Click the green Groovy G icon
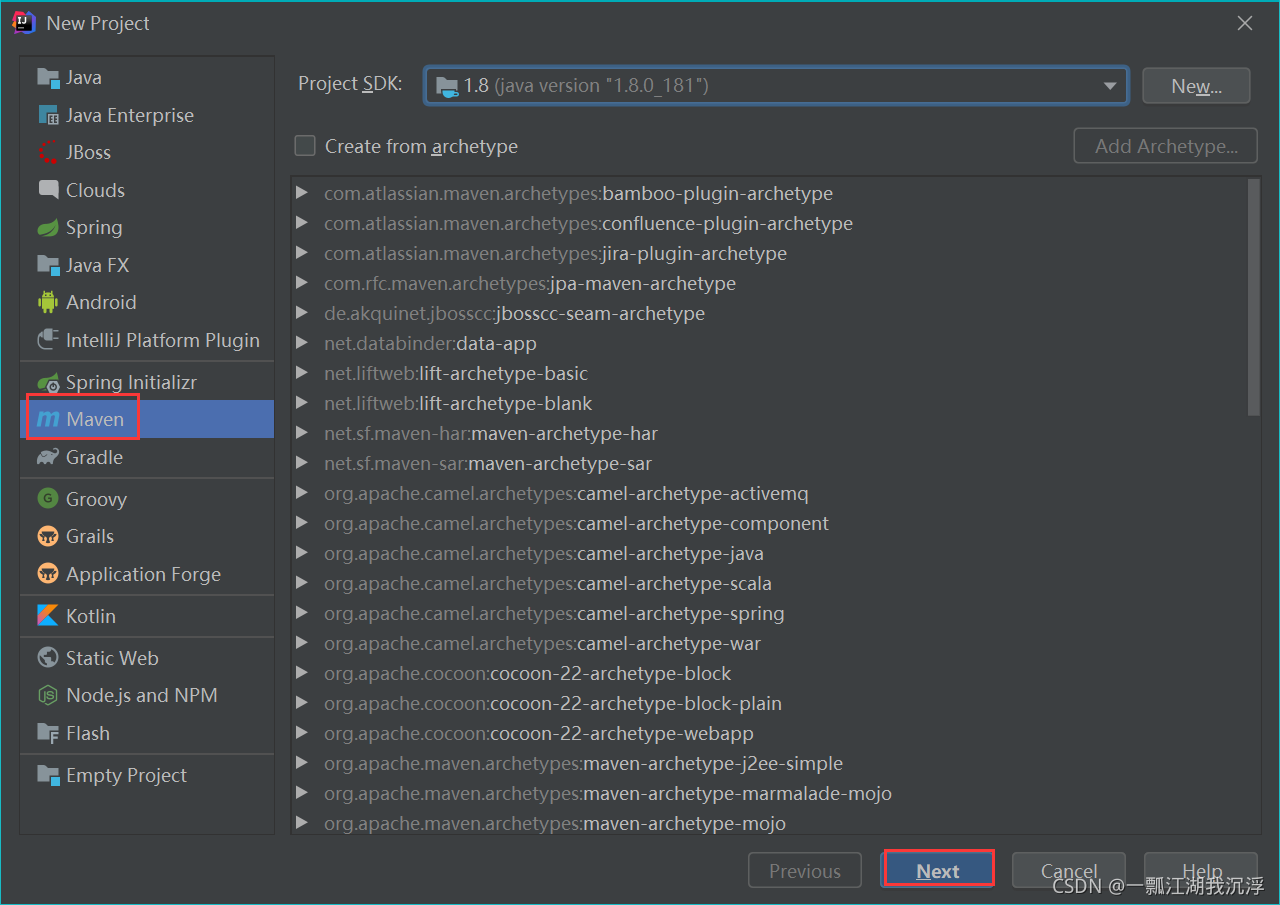The width and height of the screenshot is (1280, 905). pos(48,499)
